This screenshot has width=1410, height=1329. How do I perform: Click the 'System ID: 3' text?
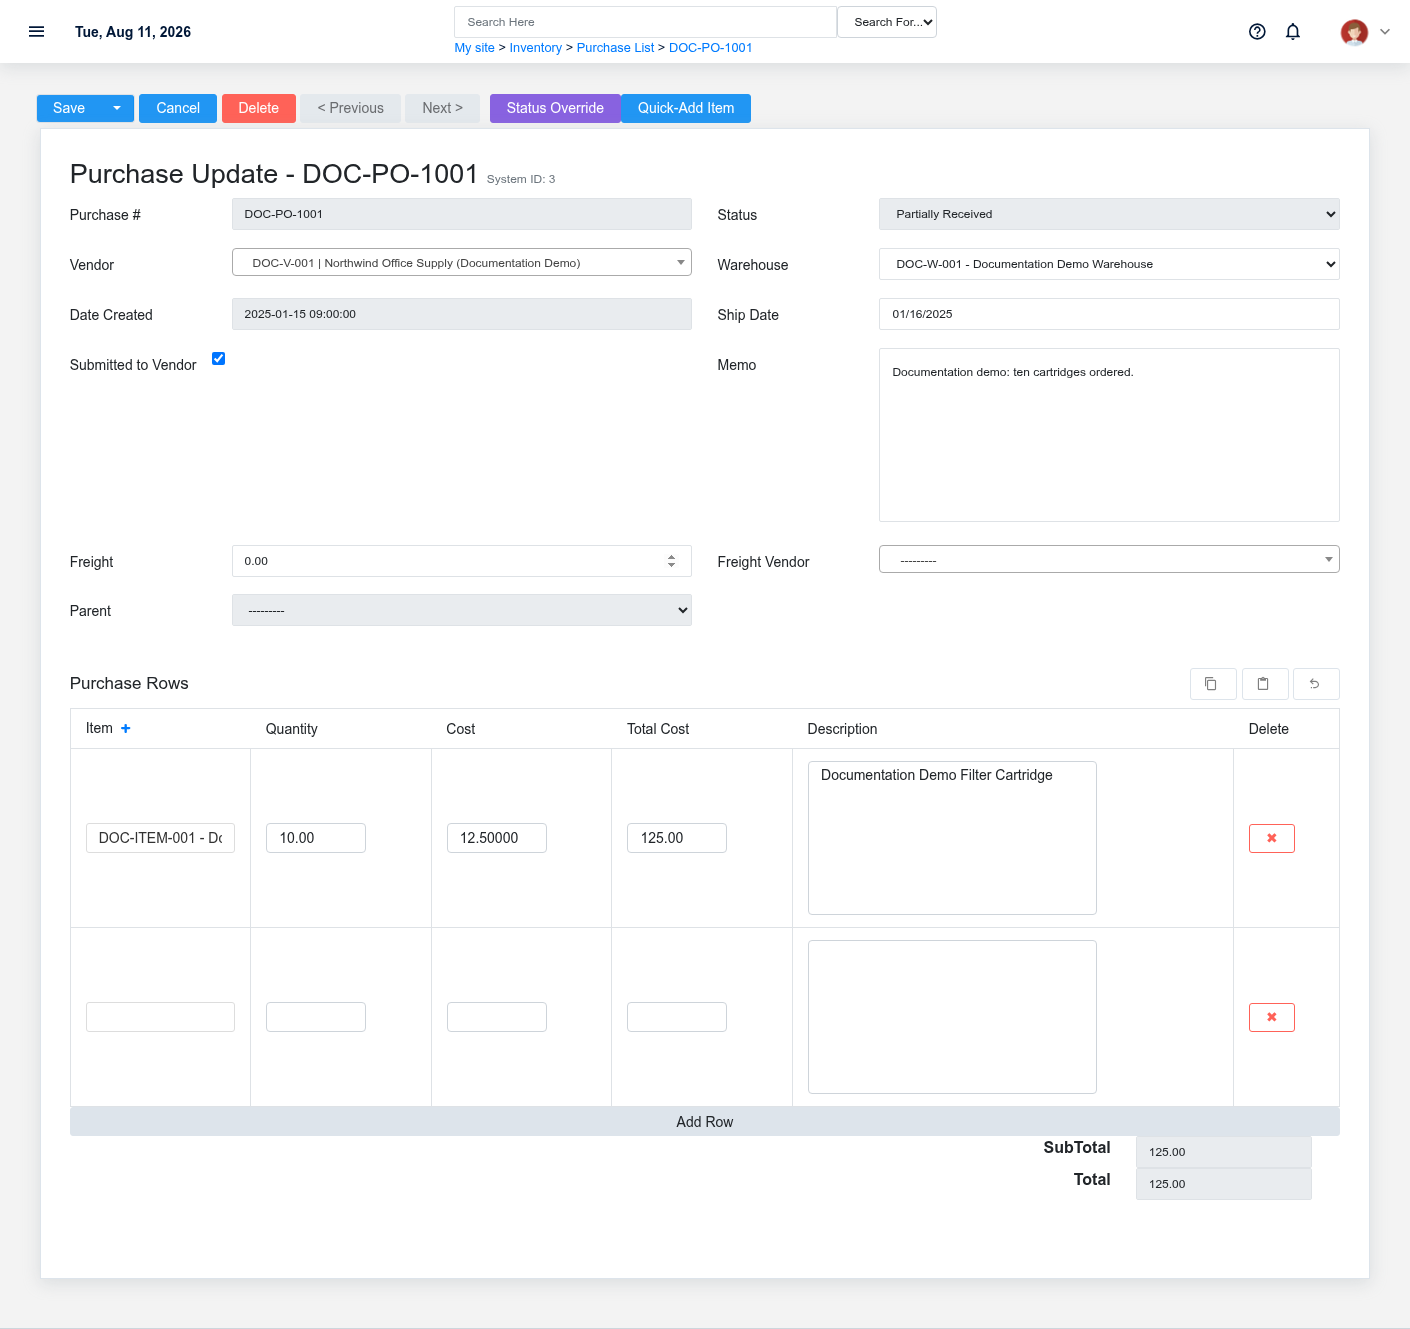click(x=521, y=179)
